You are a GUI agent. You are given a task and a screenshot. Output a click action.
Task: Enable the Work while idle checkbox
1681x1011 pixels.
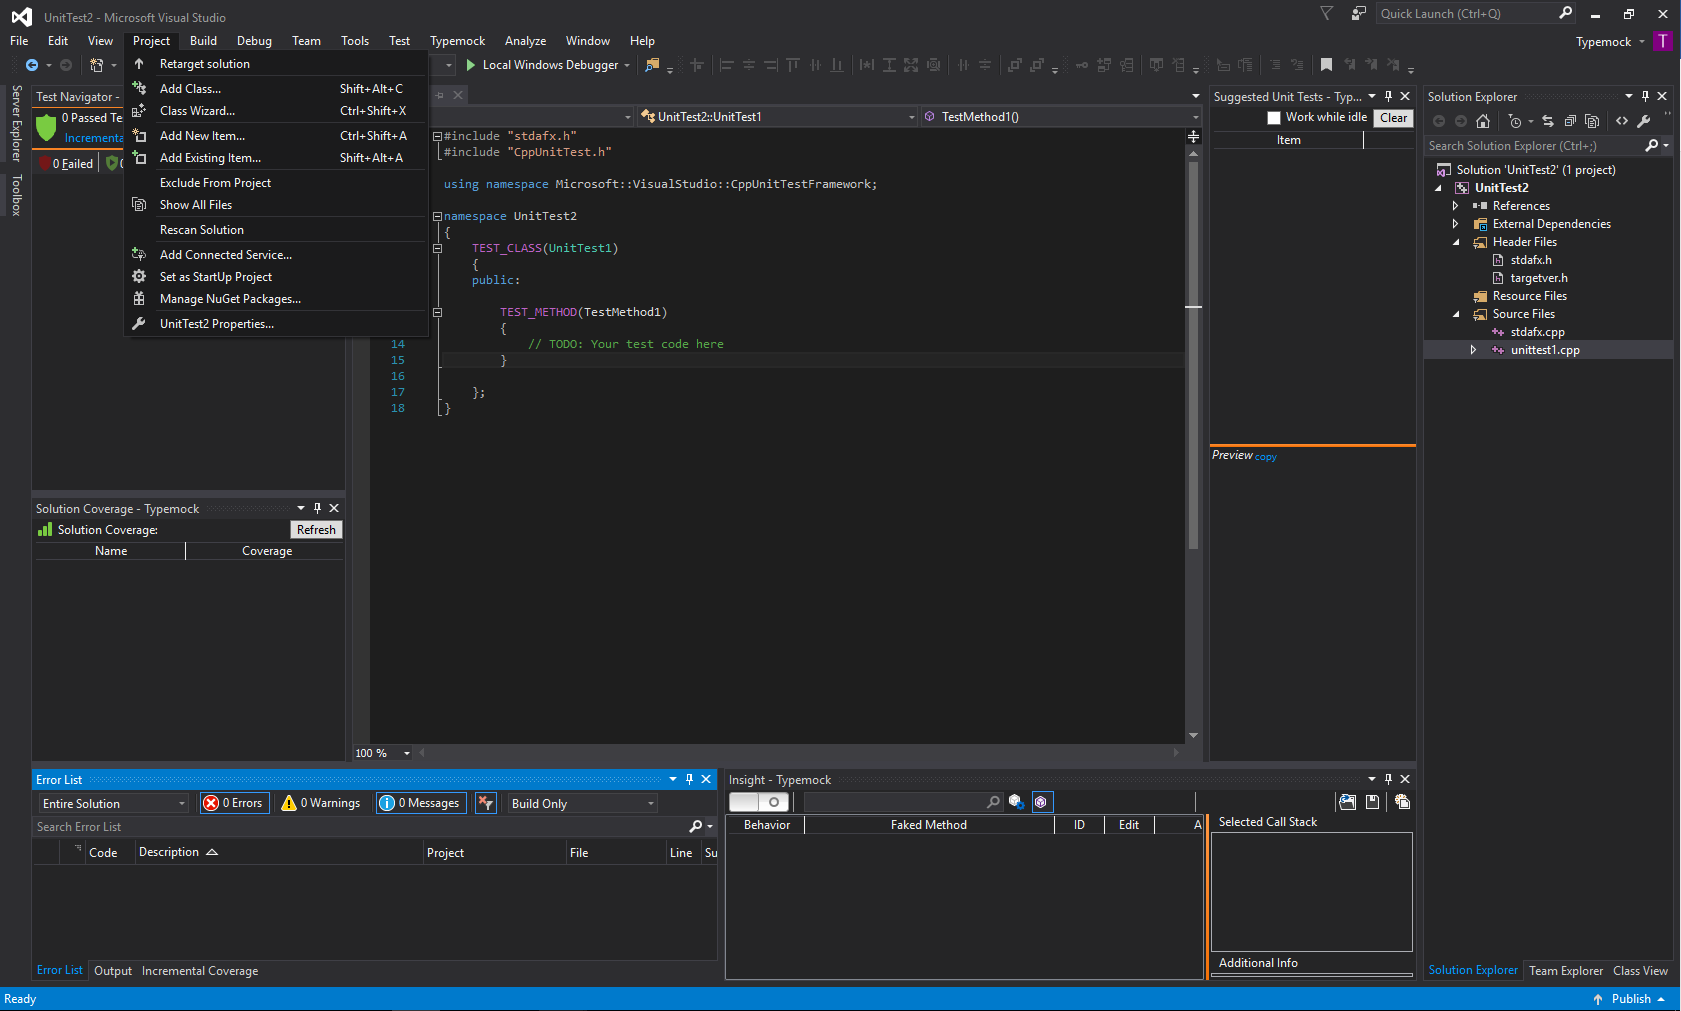(1274, 118)
